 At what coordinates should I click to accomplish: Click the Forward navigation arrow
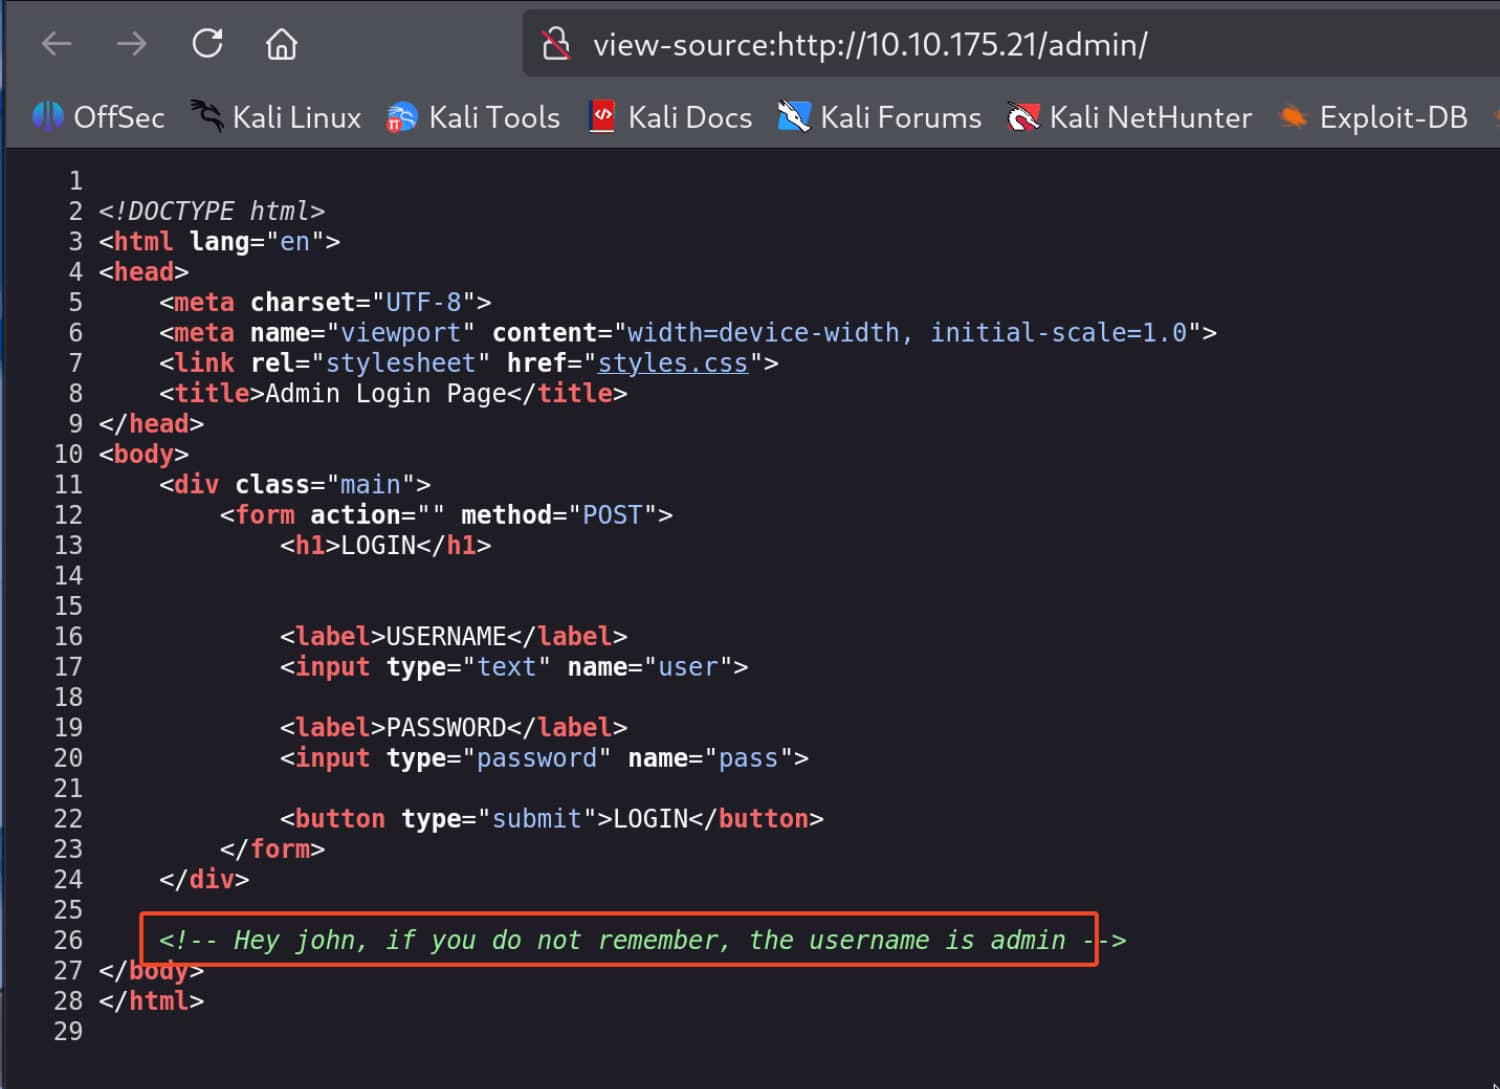[131, 44]
